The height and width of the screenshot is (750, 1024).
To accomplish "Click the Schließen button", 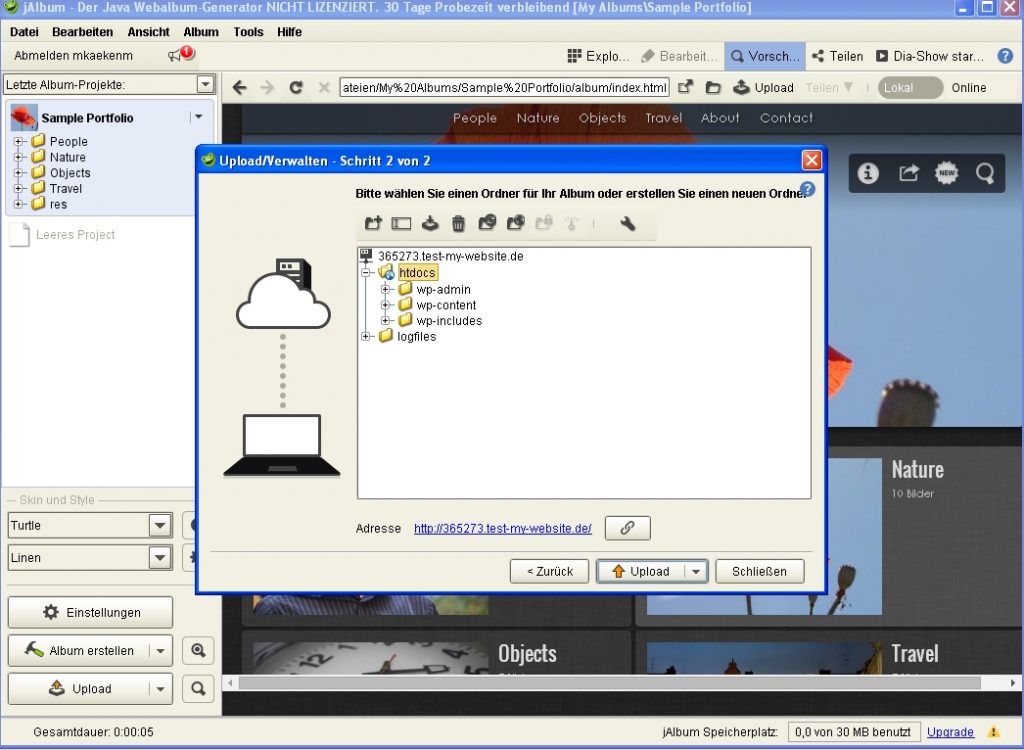I will (760, 571).
